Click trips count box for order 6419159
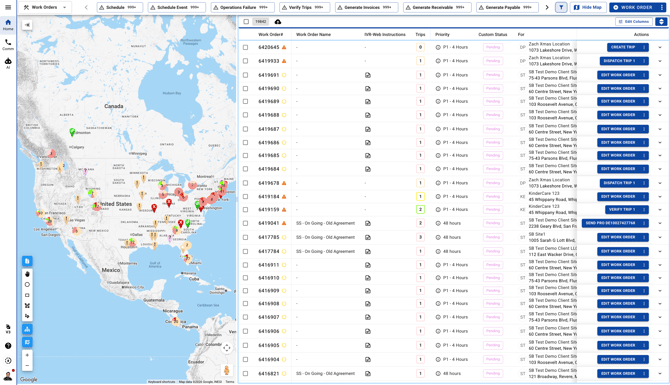Image resolution: width=670 pixels, height=385 pixels. pos(420,210)
